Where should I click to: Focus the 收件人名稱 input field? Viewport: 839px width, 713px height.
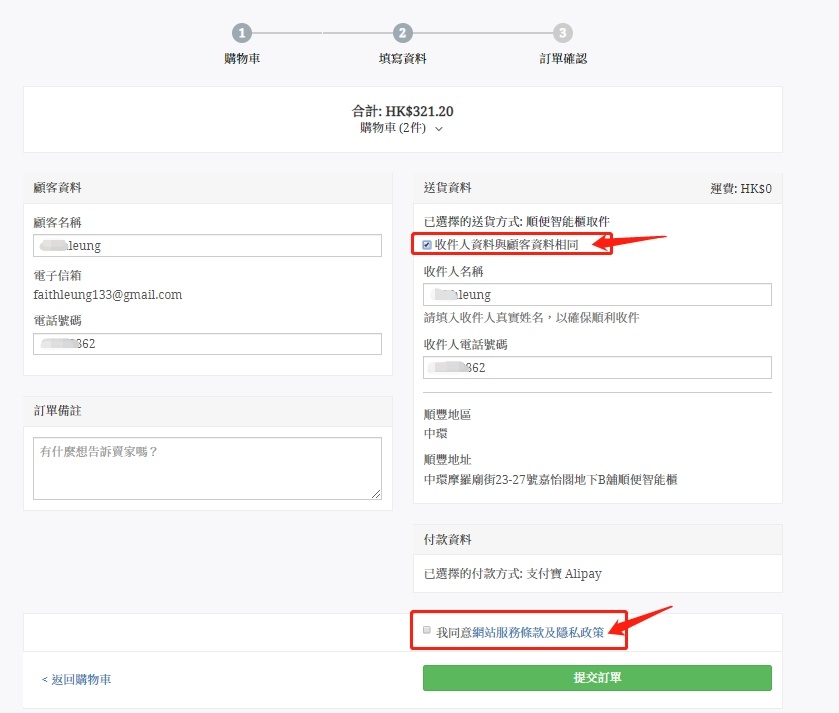[597, 295]
